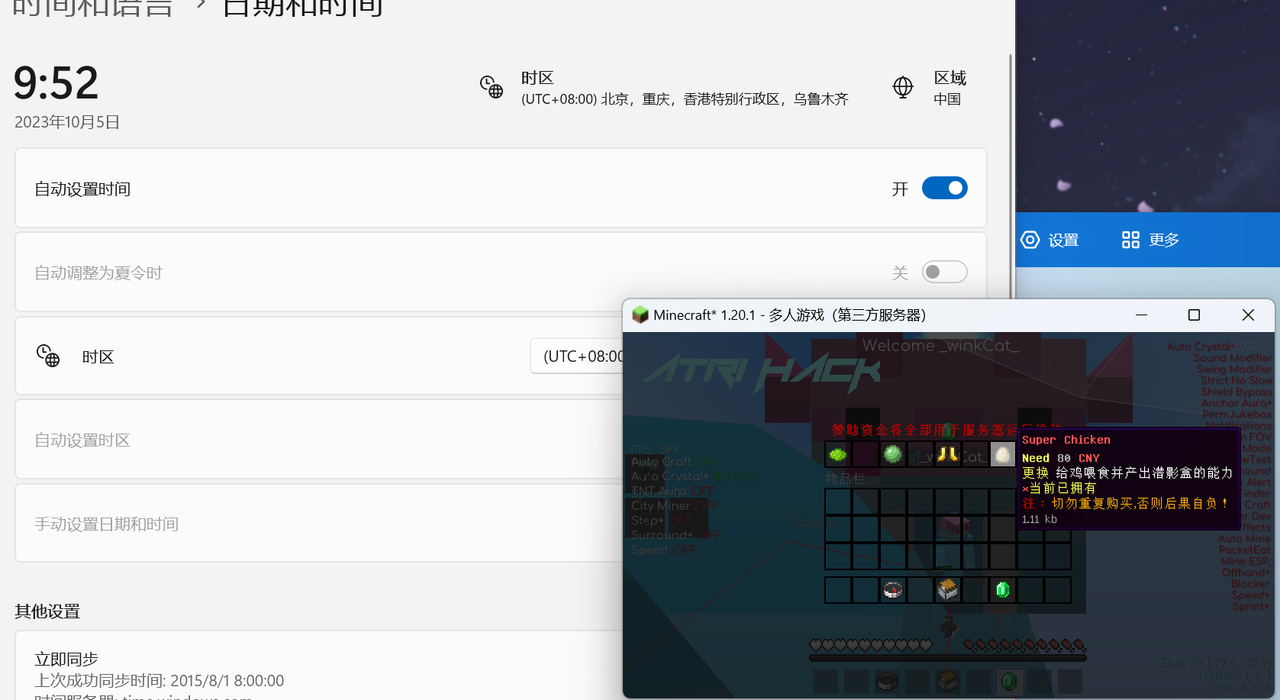Click the date 2023年10月5日
The image size is (1280, 700).
click(x=67, y=122)
